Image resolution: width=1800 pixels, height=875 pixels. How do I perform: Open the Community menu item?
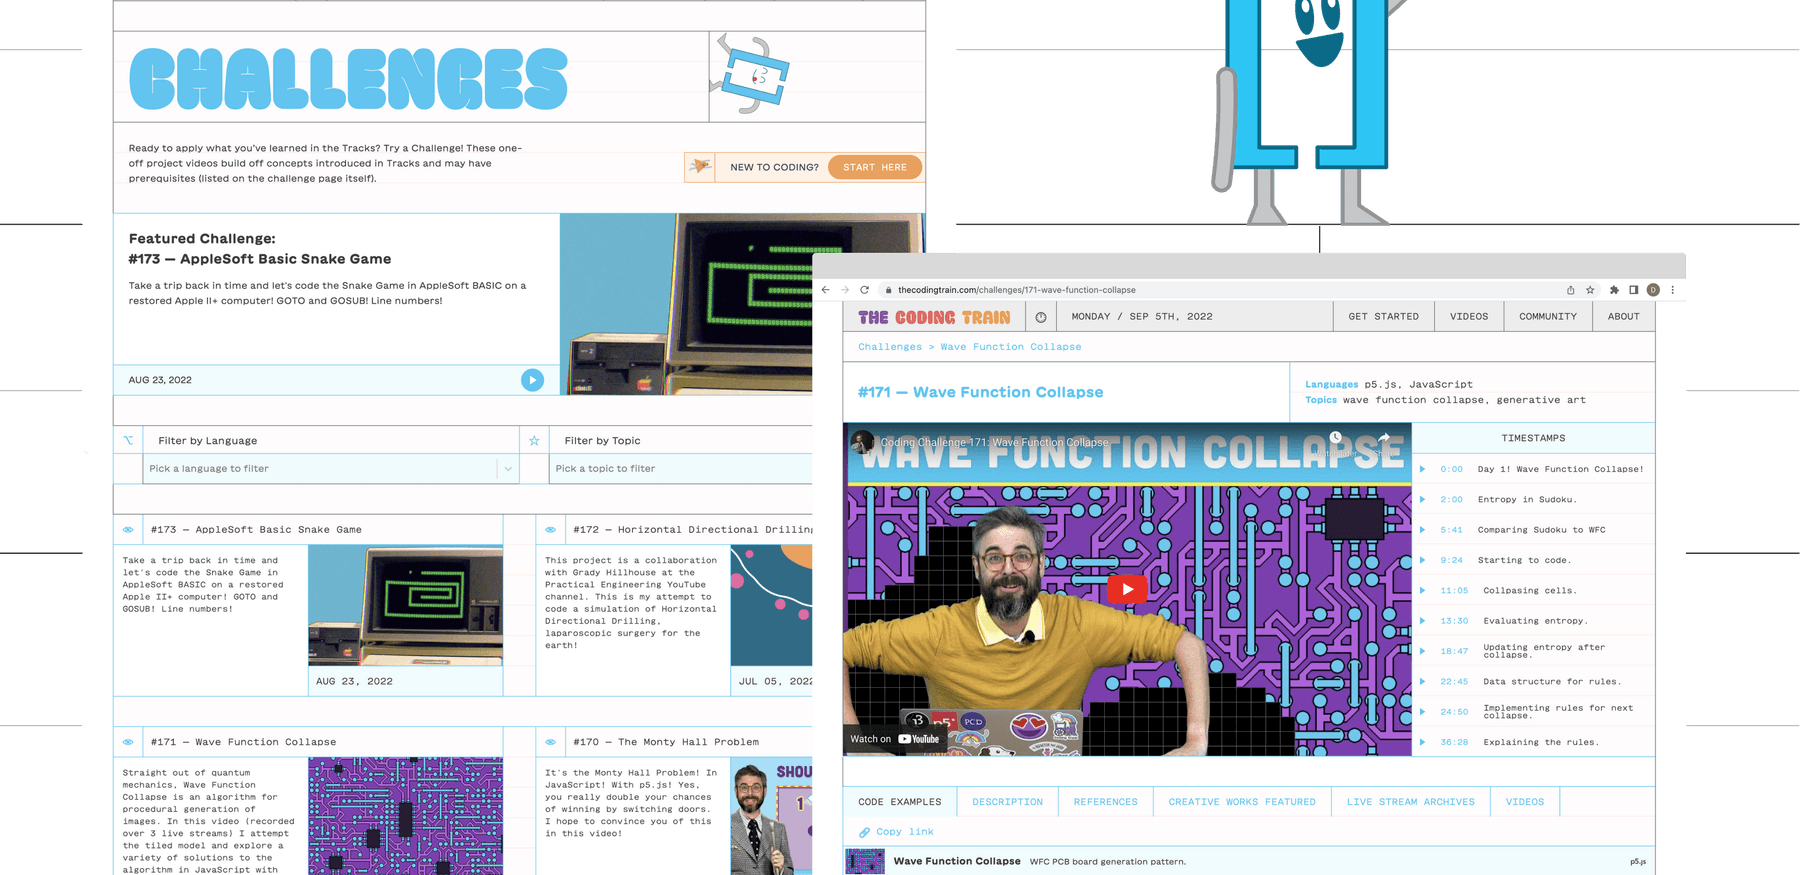1547,317
